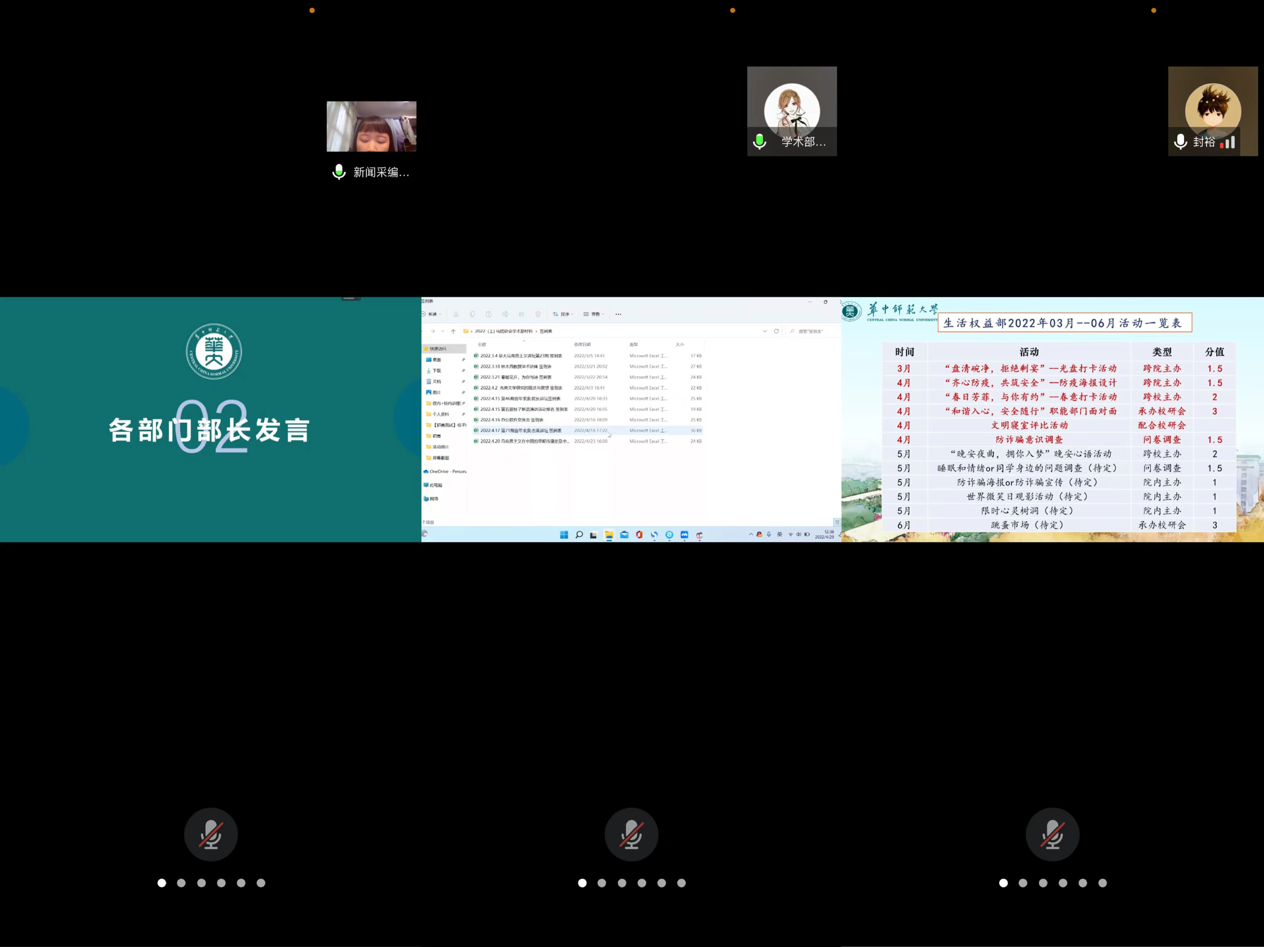Image resolution: width=1264 pixels, height=947 pixels.
Task: Unmute the mic below the 生活权益部 activity table
Action: click(1053, 834)
